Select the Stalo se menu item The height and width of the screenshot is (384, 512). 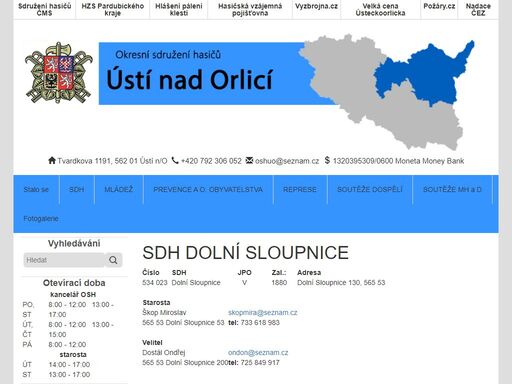pyautogui.click(x=36, y=189)
